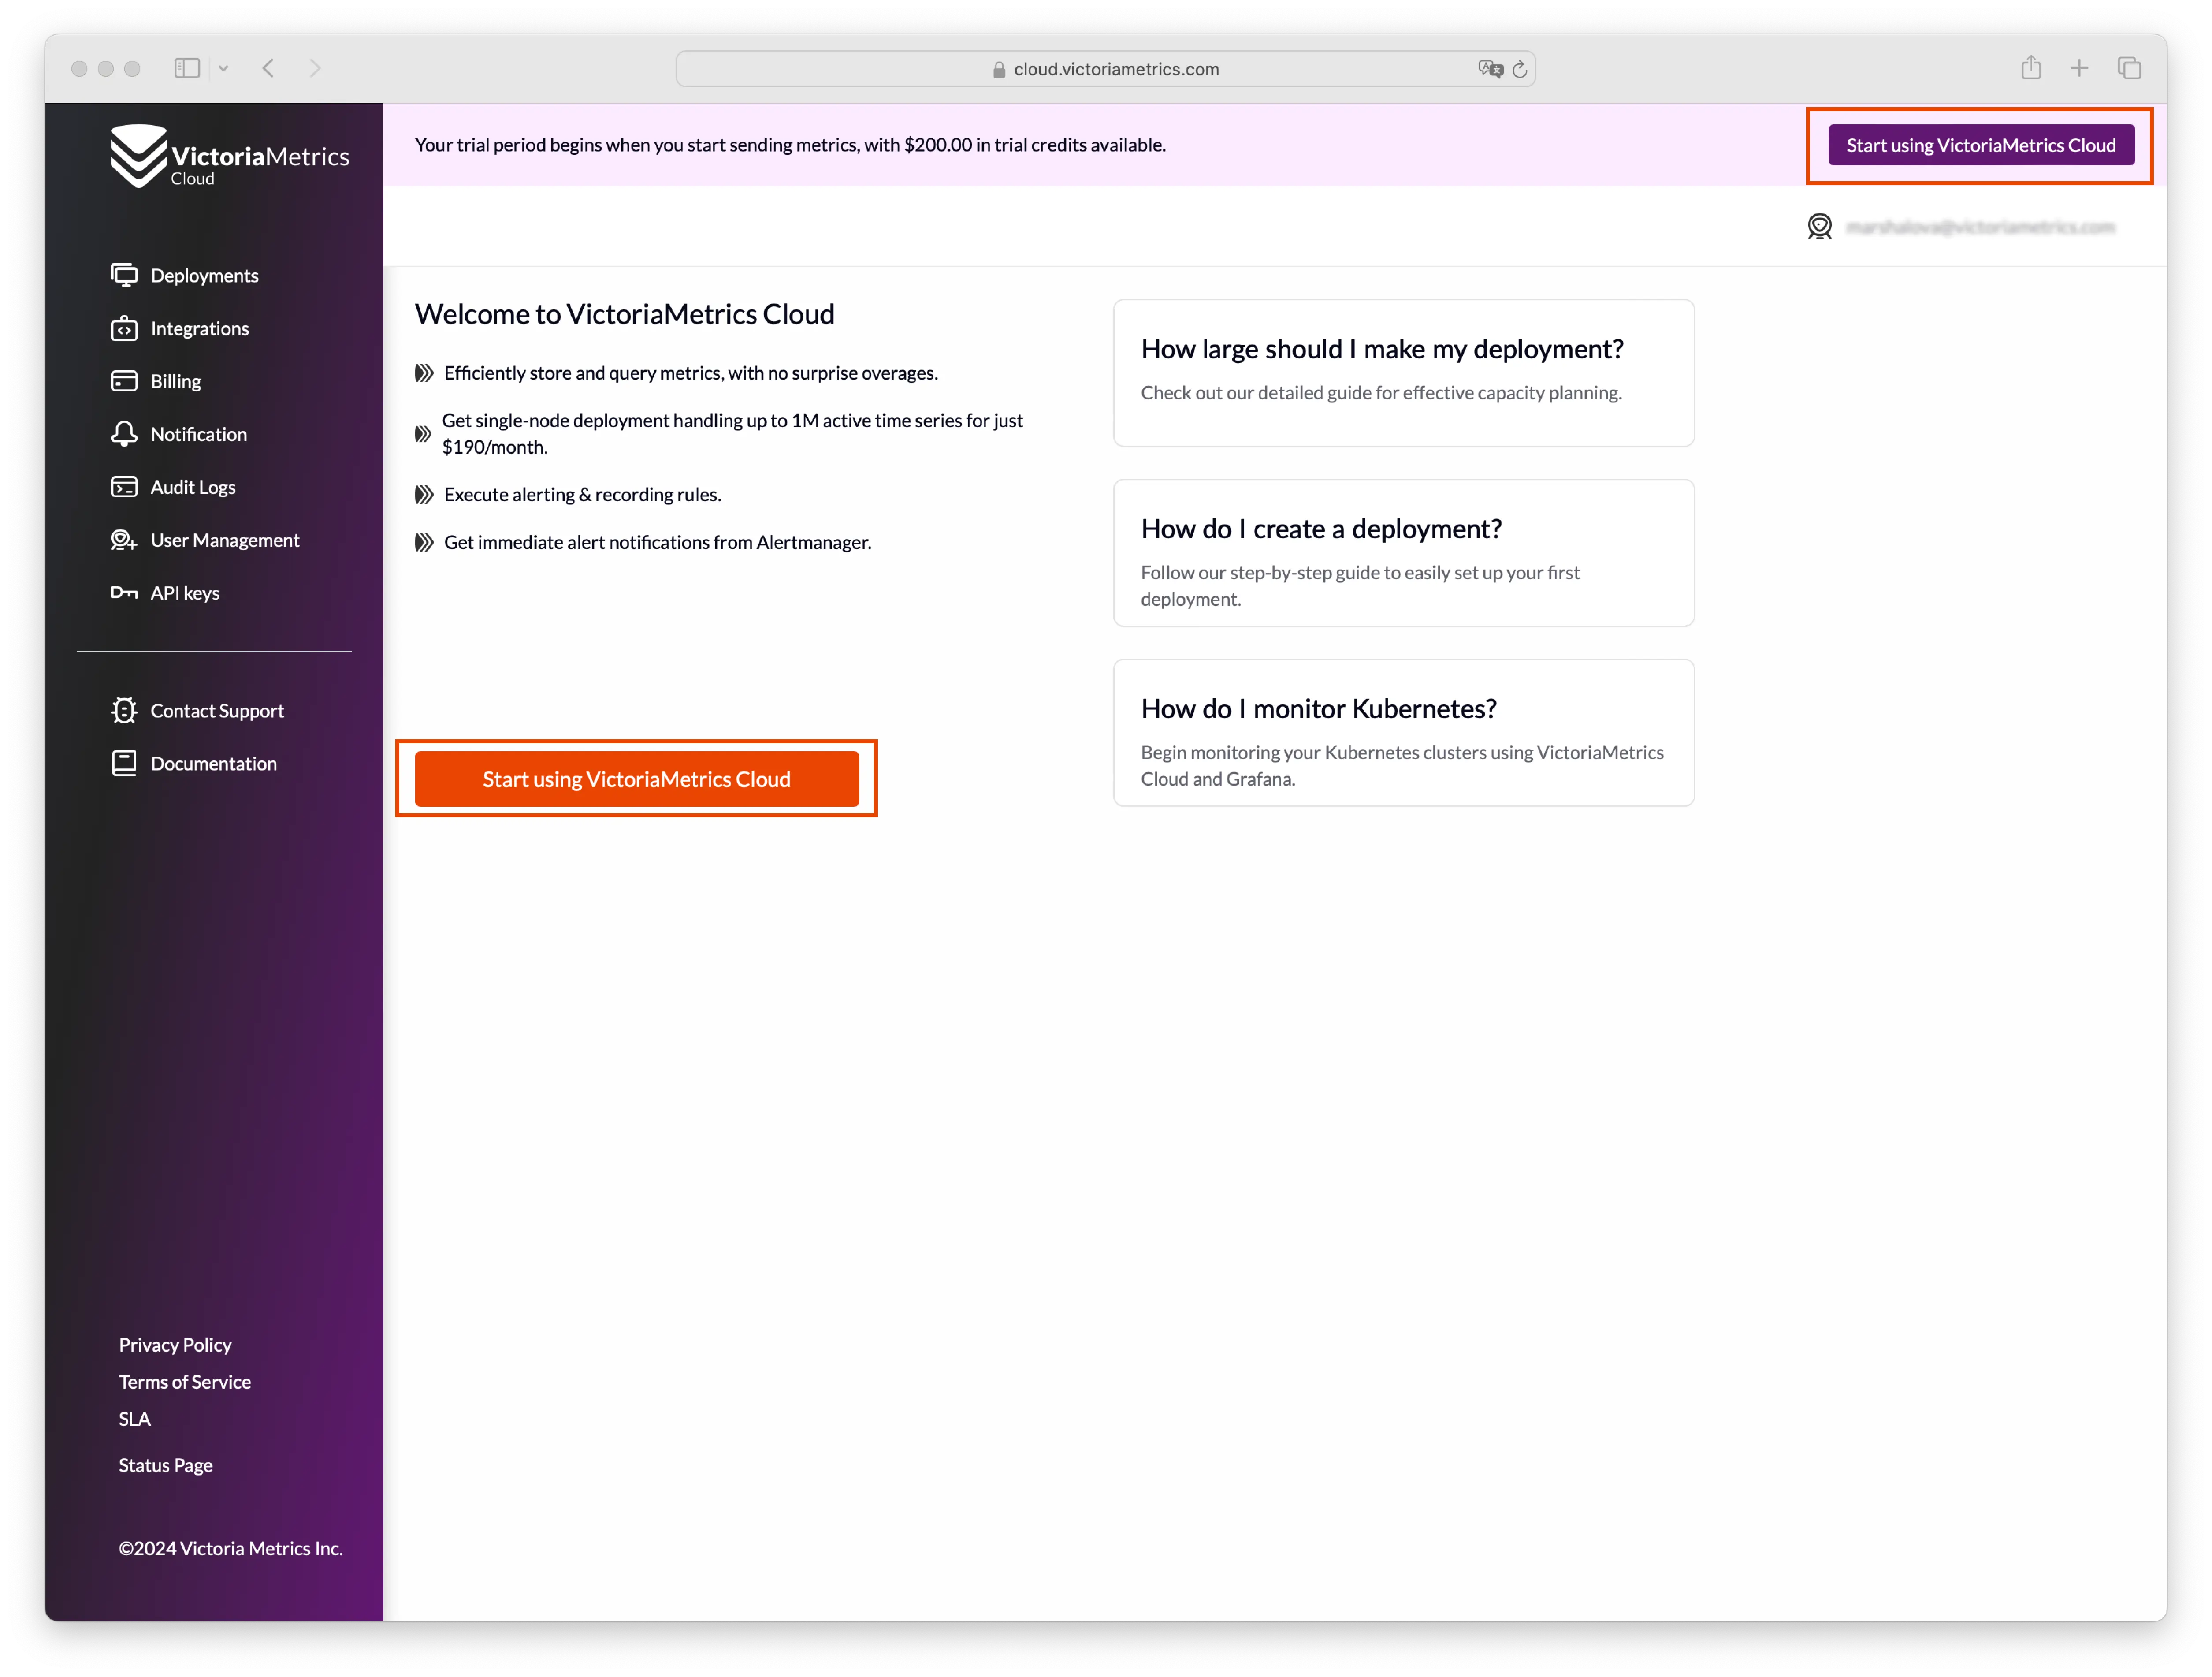Image resolution: width=2212 pixels, height=1677 pixels.
Task: Click the Integrations icon in sidebar
Action: coord(125,328)
